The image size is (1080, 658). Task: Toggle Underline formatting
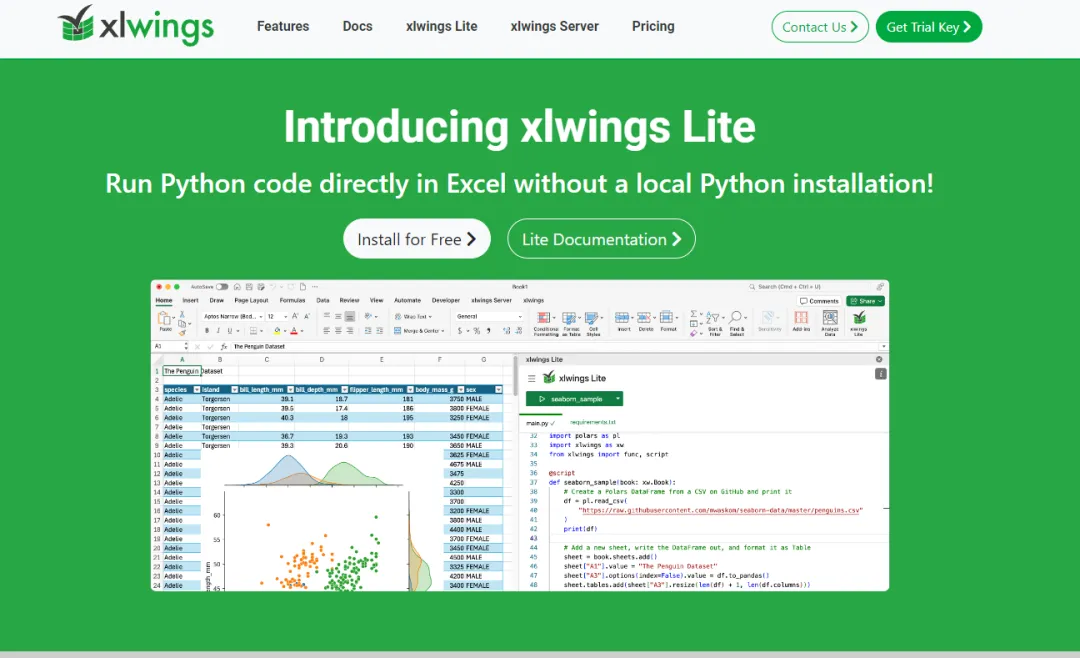point(229,331)
